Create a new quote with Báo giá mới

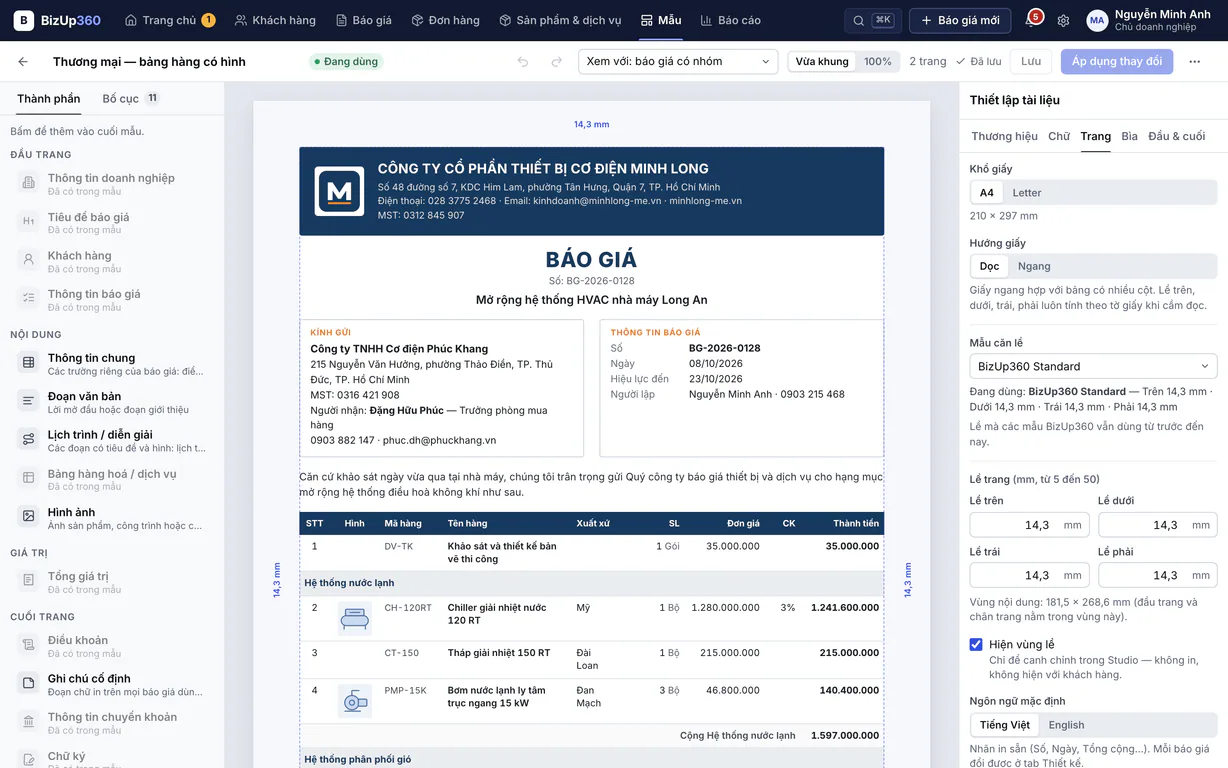pos(959,21)
